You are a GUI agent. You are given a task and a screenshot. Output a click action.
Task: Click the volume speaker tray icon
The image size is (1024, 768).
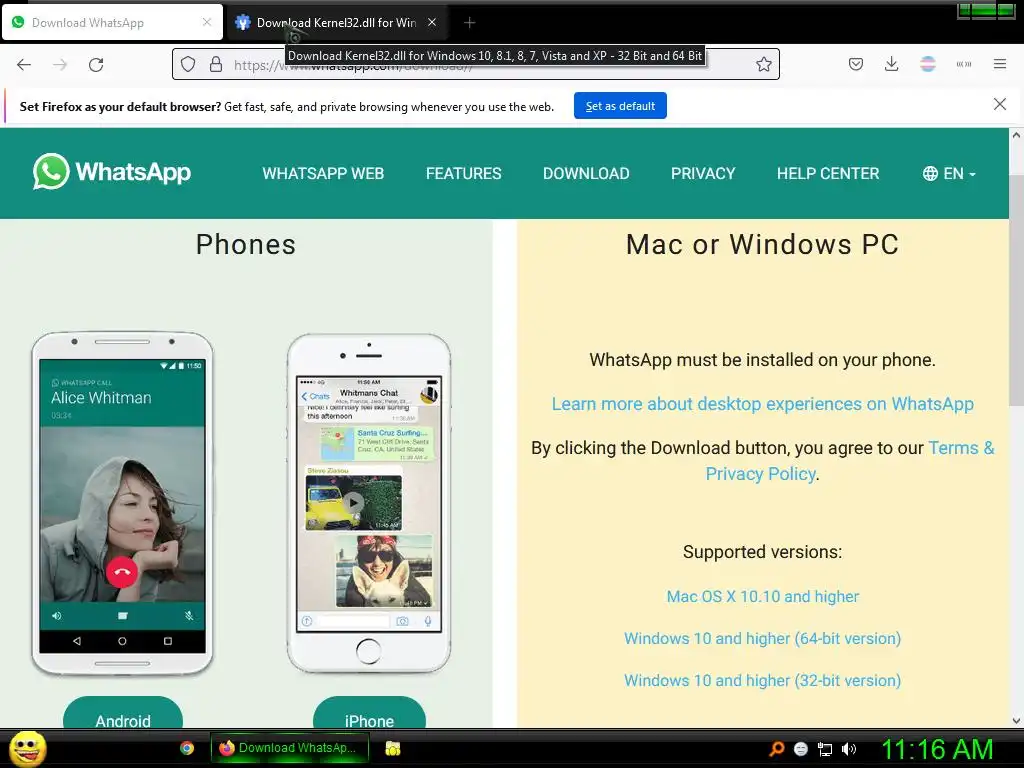848,749
